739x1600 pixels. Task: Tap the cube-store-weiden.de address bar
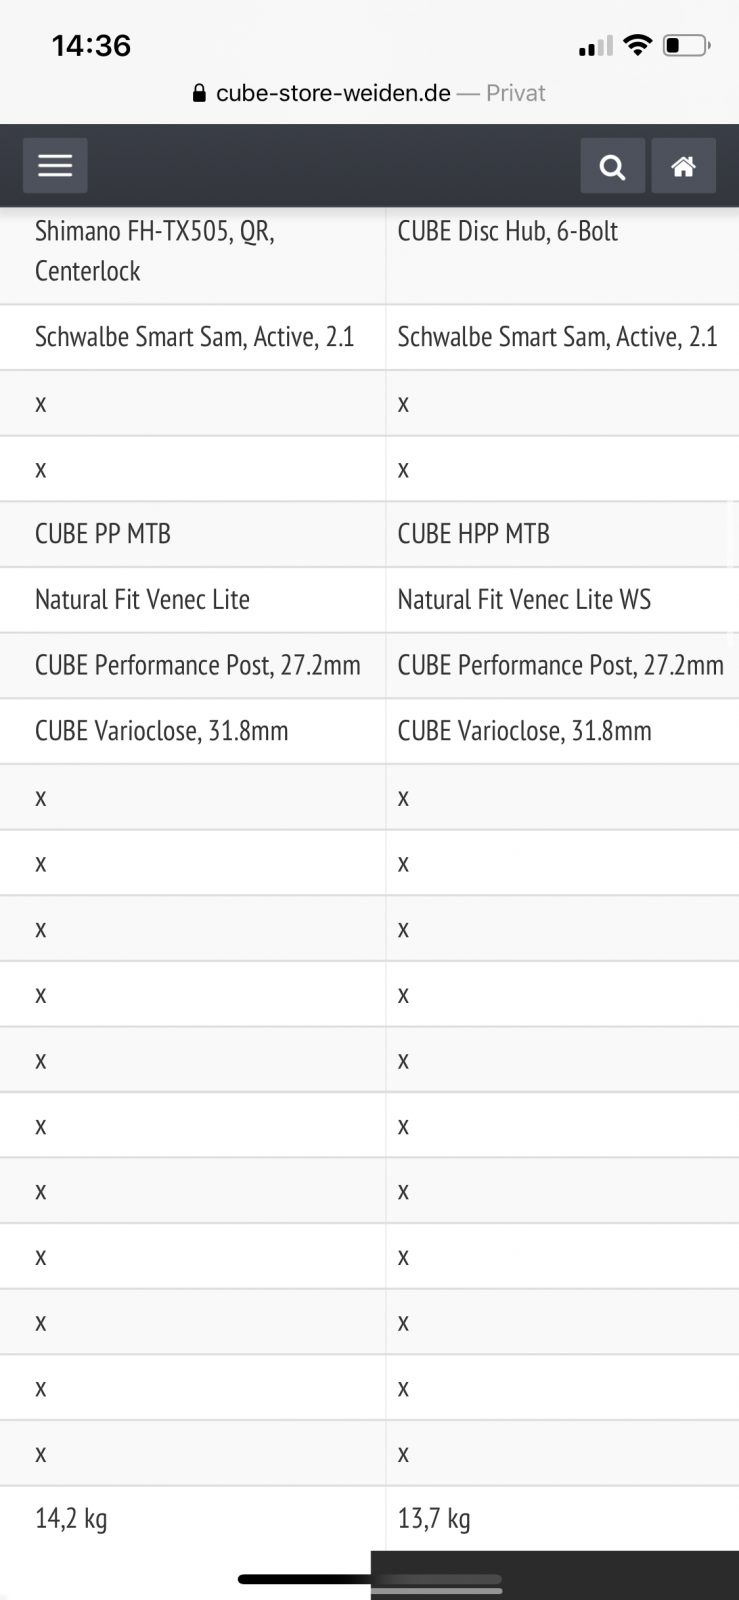(333, 94)
